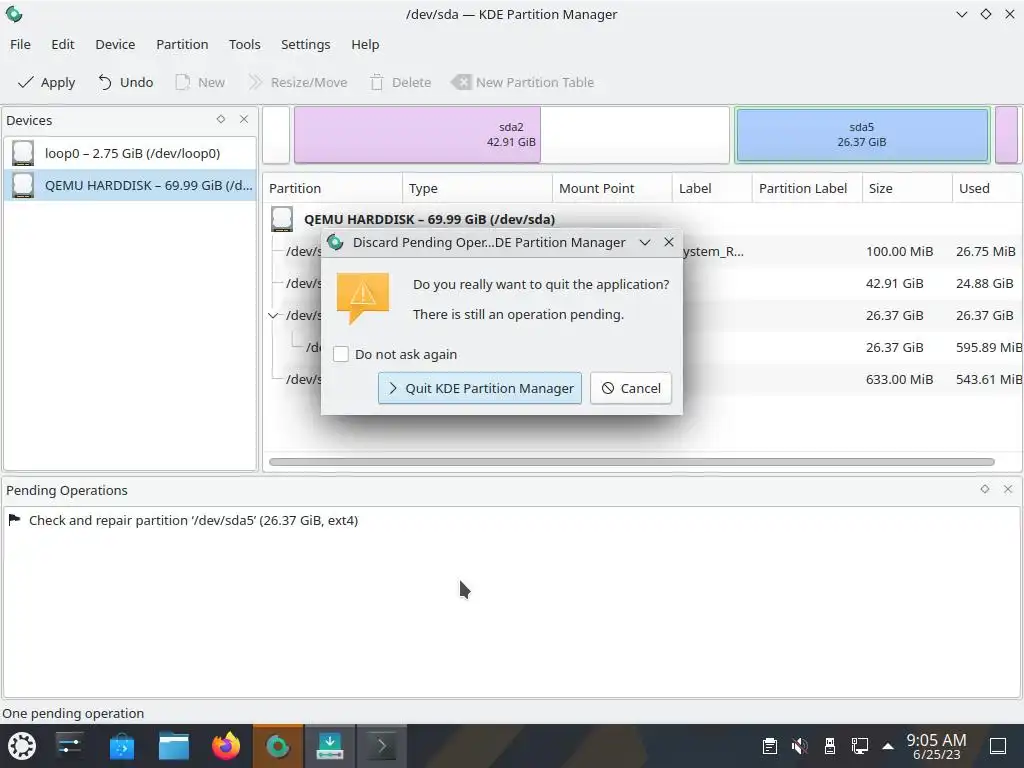
Task: Open the Edit menu
Action: pyautogui.click(x=63, y=44)
